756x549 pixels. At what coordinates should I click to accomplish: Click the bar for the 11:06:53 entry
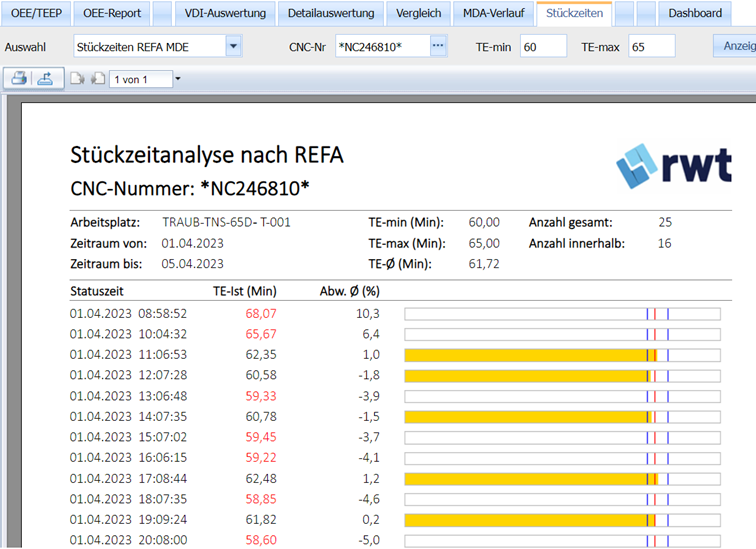pos(562,356)
